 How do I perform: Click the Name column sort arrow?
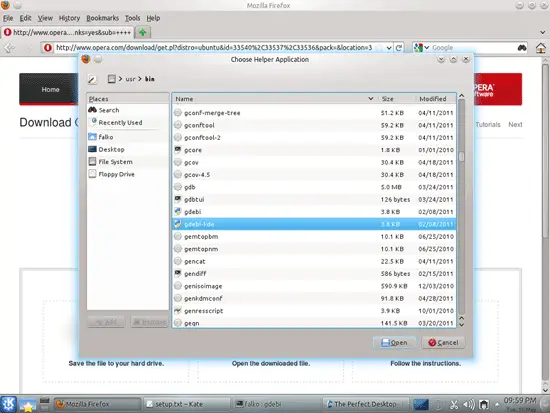coord(370,99)
